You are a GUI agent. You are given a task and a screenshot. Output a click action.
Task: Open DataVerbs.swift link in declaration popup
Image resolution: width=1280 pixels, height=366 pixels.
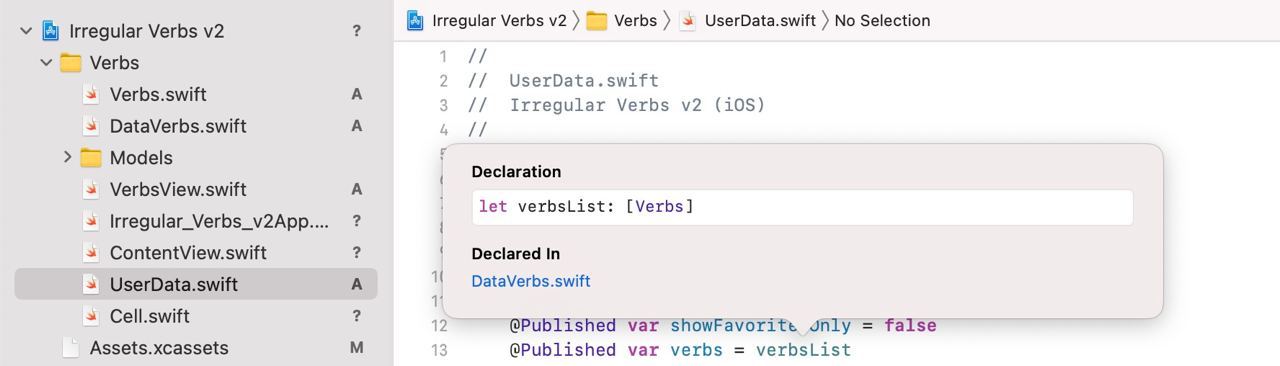tap(531, 281)
